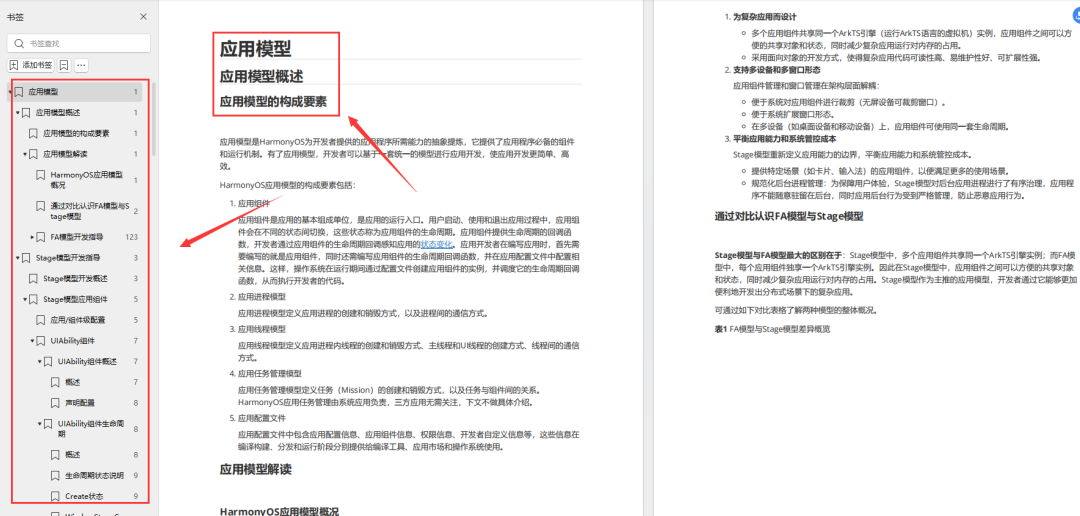1080x516 pixels.
Task: Click the 添加书签 button
Action: pyautogui.click(x=31, y=65)
